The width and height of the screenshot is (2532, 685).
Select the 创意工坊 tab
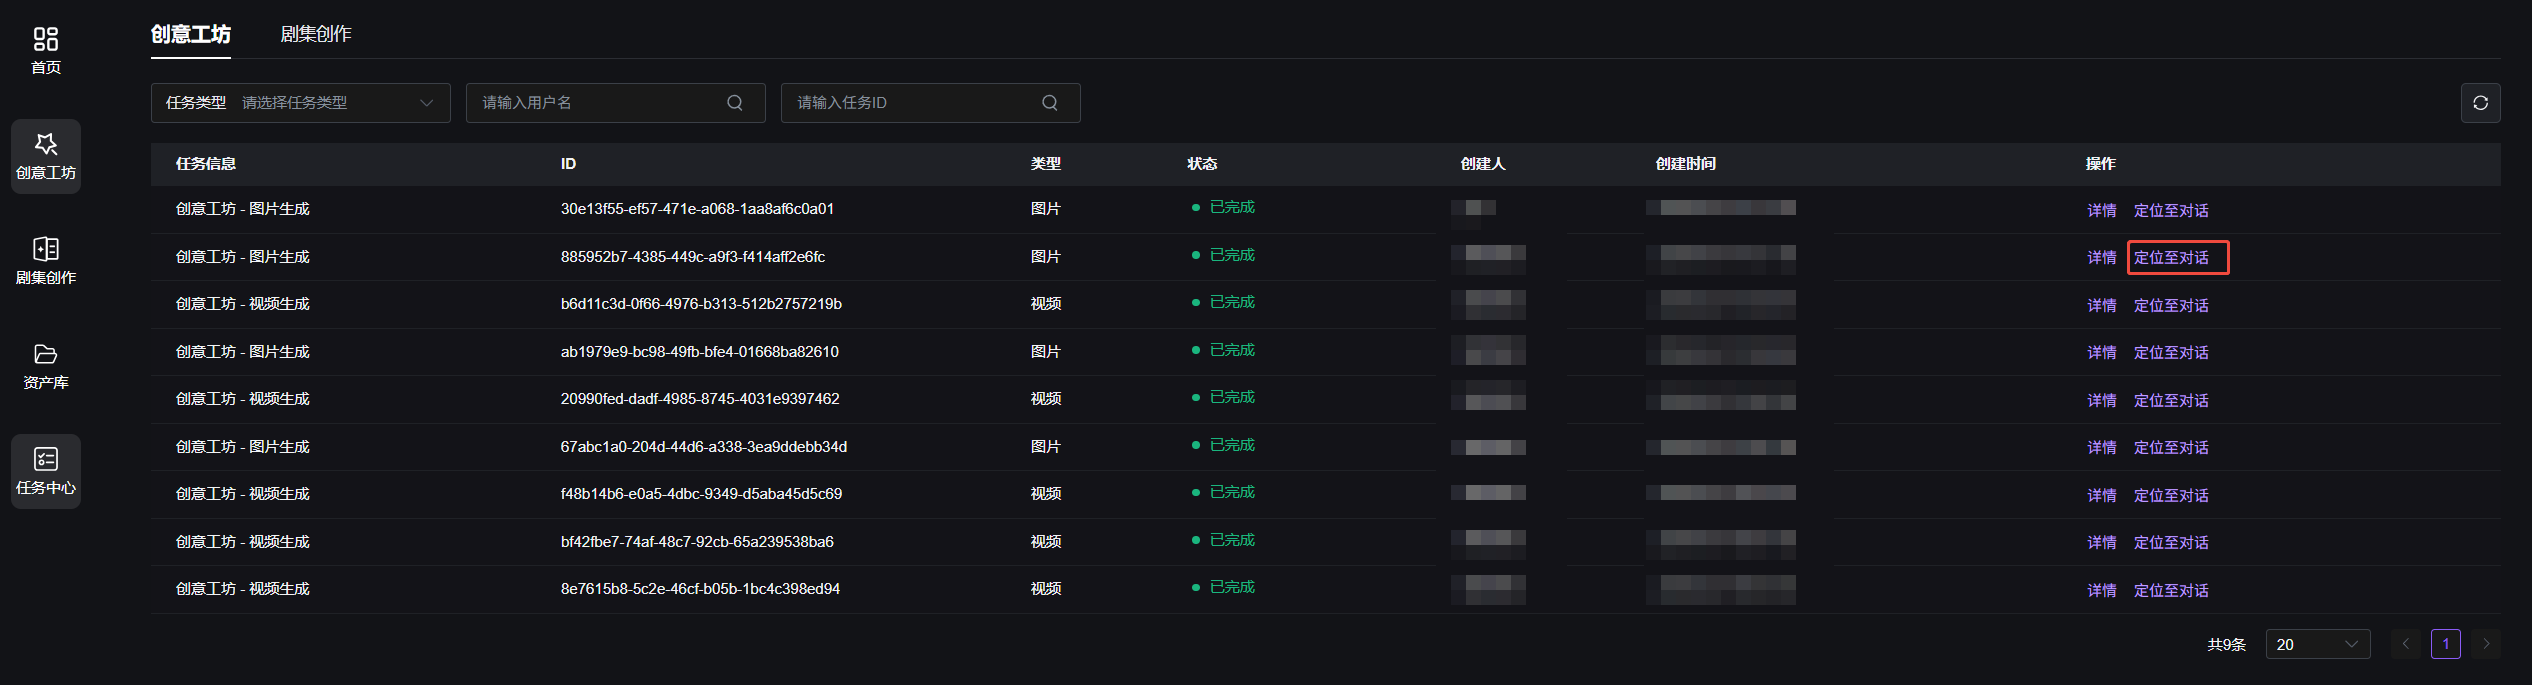coord(191,34)
